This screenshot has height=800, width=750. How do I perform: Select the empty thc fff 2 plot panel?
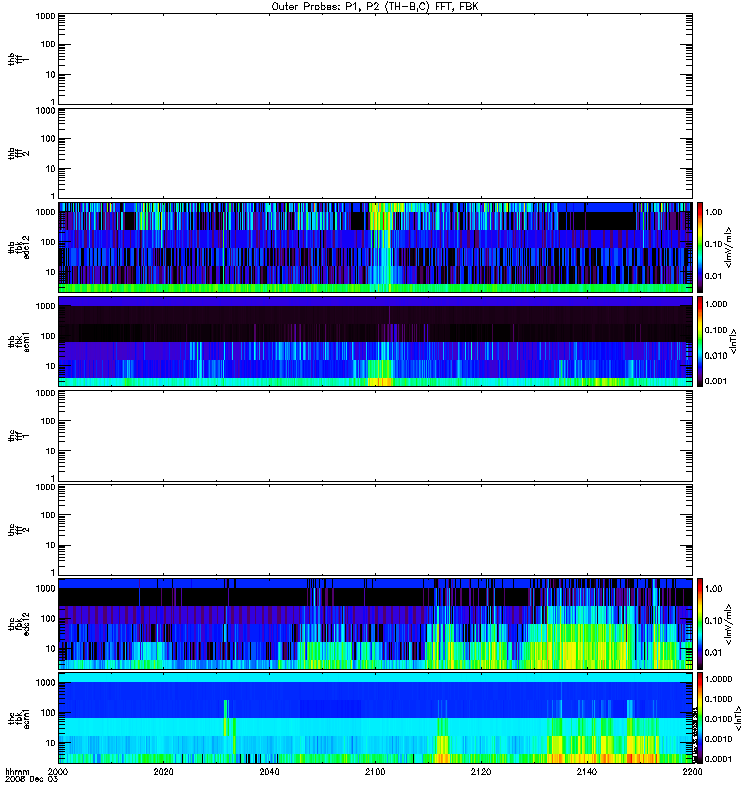point(375,530)
